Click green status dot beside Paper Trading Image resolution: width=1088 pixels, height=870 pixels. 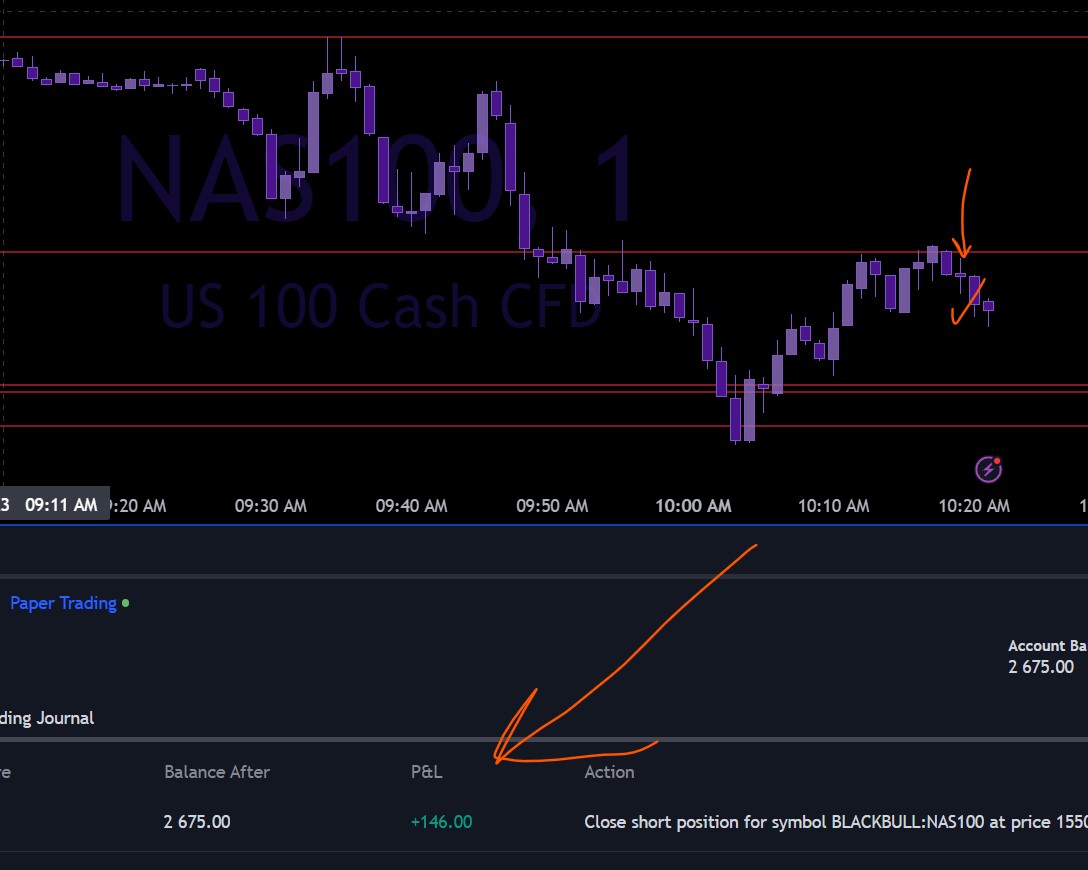click(x=126, y=603)
